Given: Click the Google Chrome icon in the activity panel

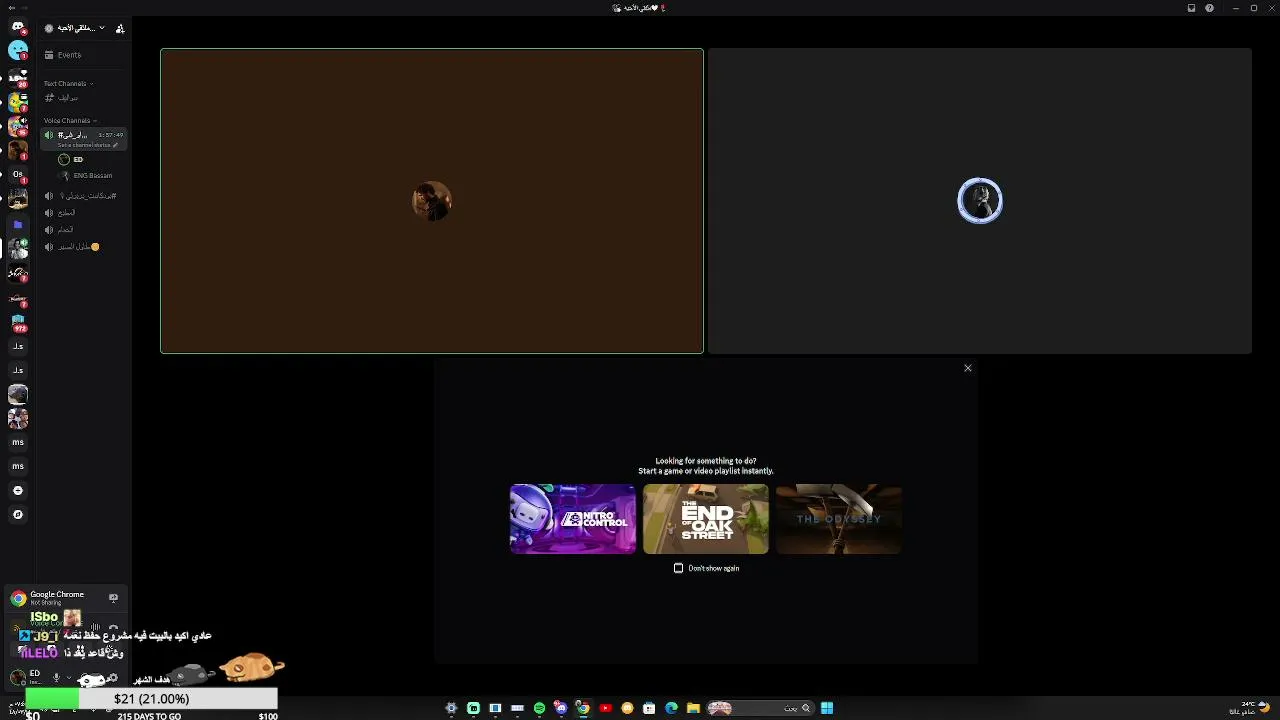Looking at the screenshot, I should pos(18,598).
